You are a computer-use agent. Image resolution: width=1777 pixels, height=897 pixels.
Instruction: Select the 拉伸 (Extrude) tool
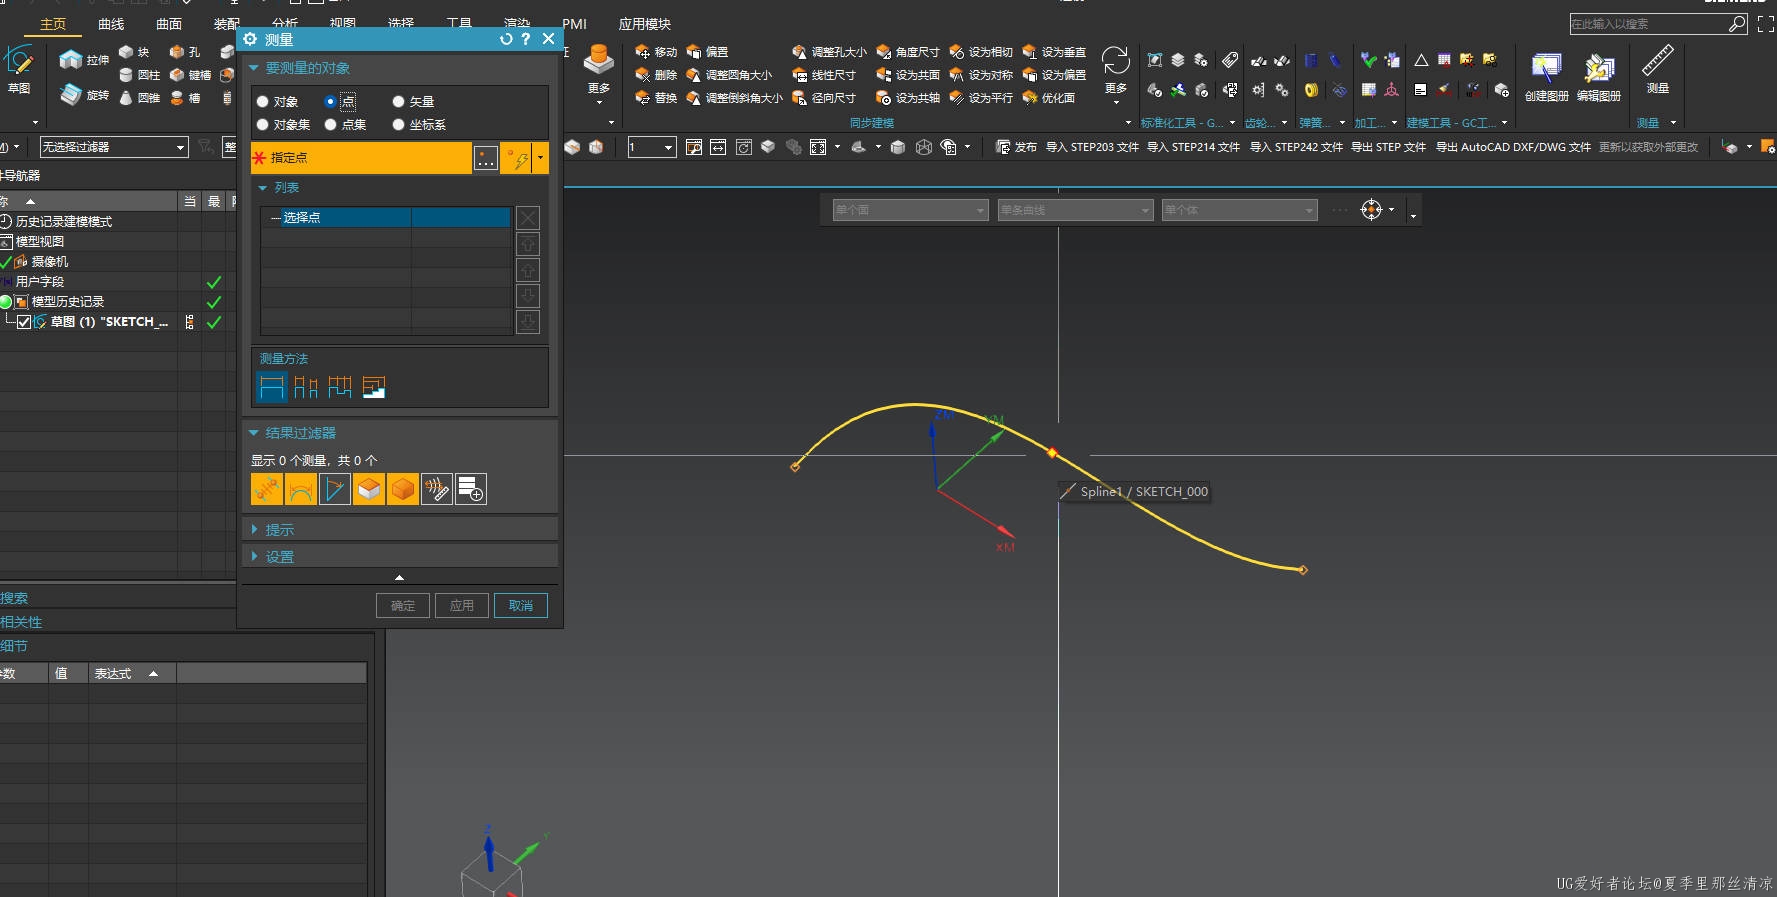point(84,60)
